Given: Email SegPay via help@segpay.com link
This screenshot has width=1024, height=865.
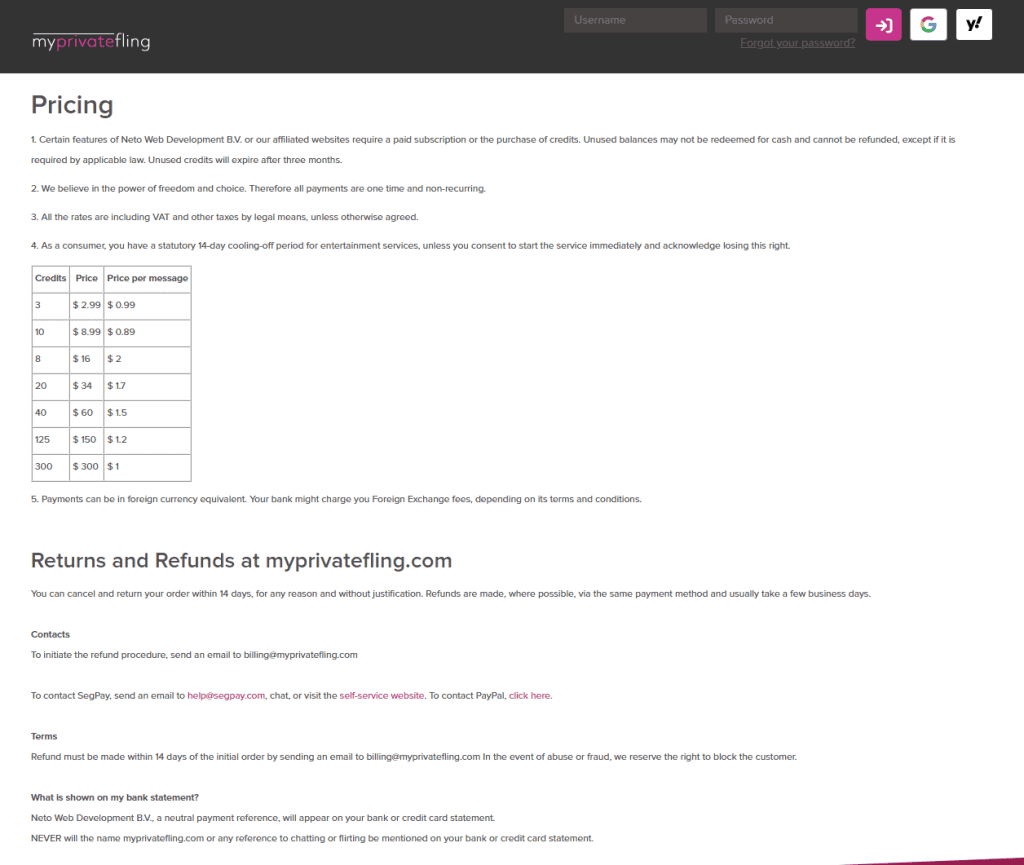Looking at the screenshot, I should (x=226, y=696).
